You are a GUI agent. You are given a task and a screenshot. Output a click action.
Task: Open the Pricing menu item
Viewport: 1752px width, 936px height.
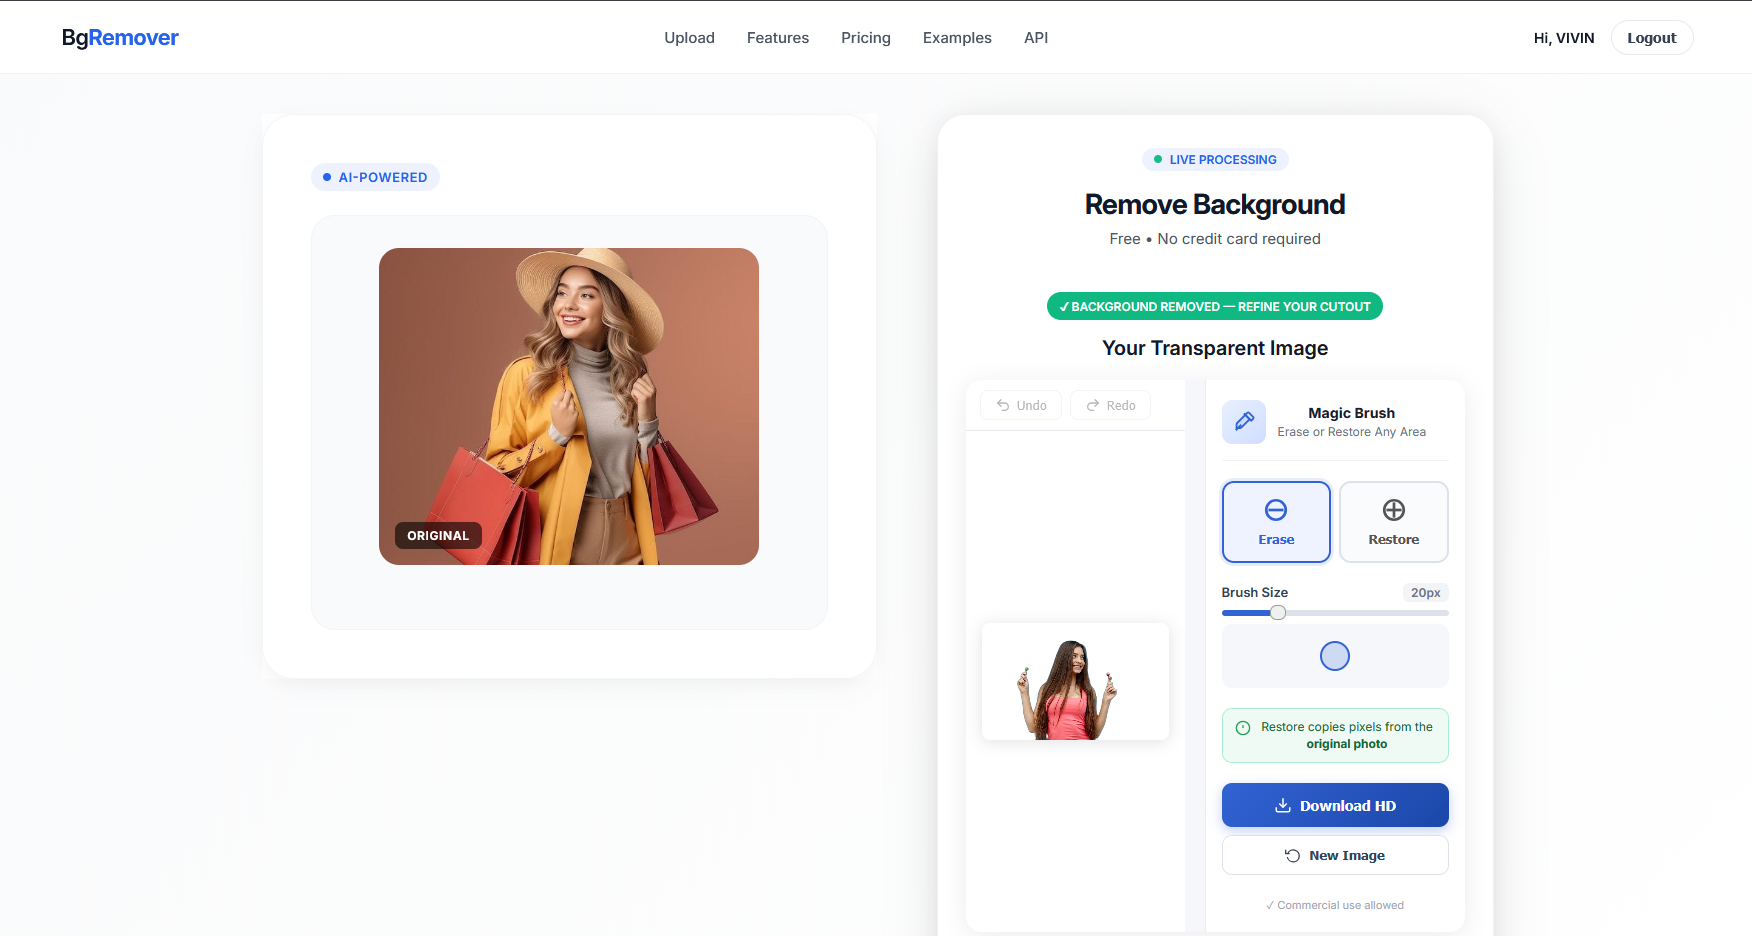(865, 38)
